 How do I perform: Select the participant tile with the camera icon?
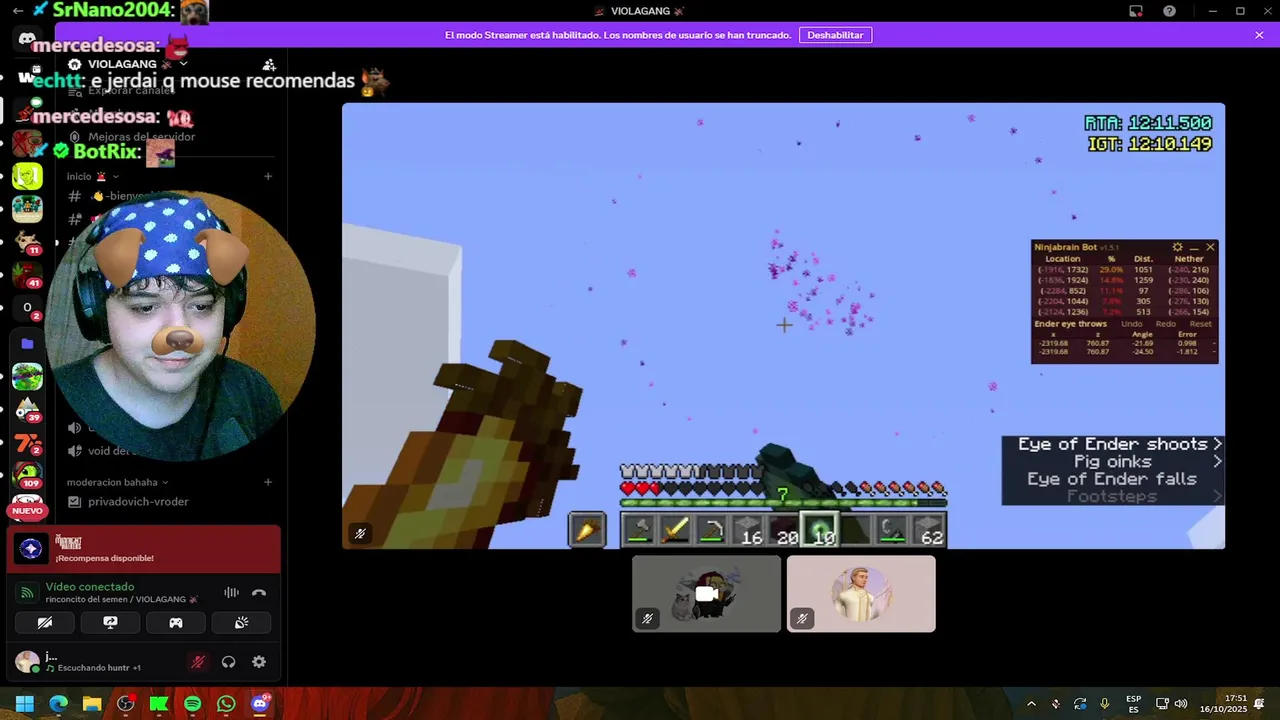[706, 594]
